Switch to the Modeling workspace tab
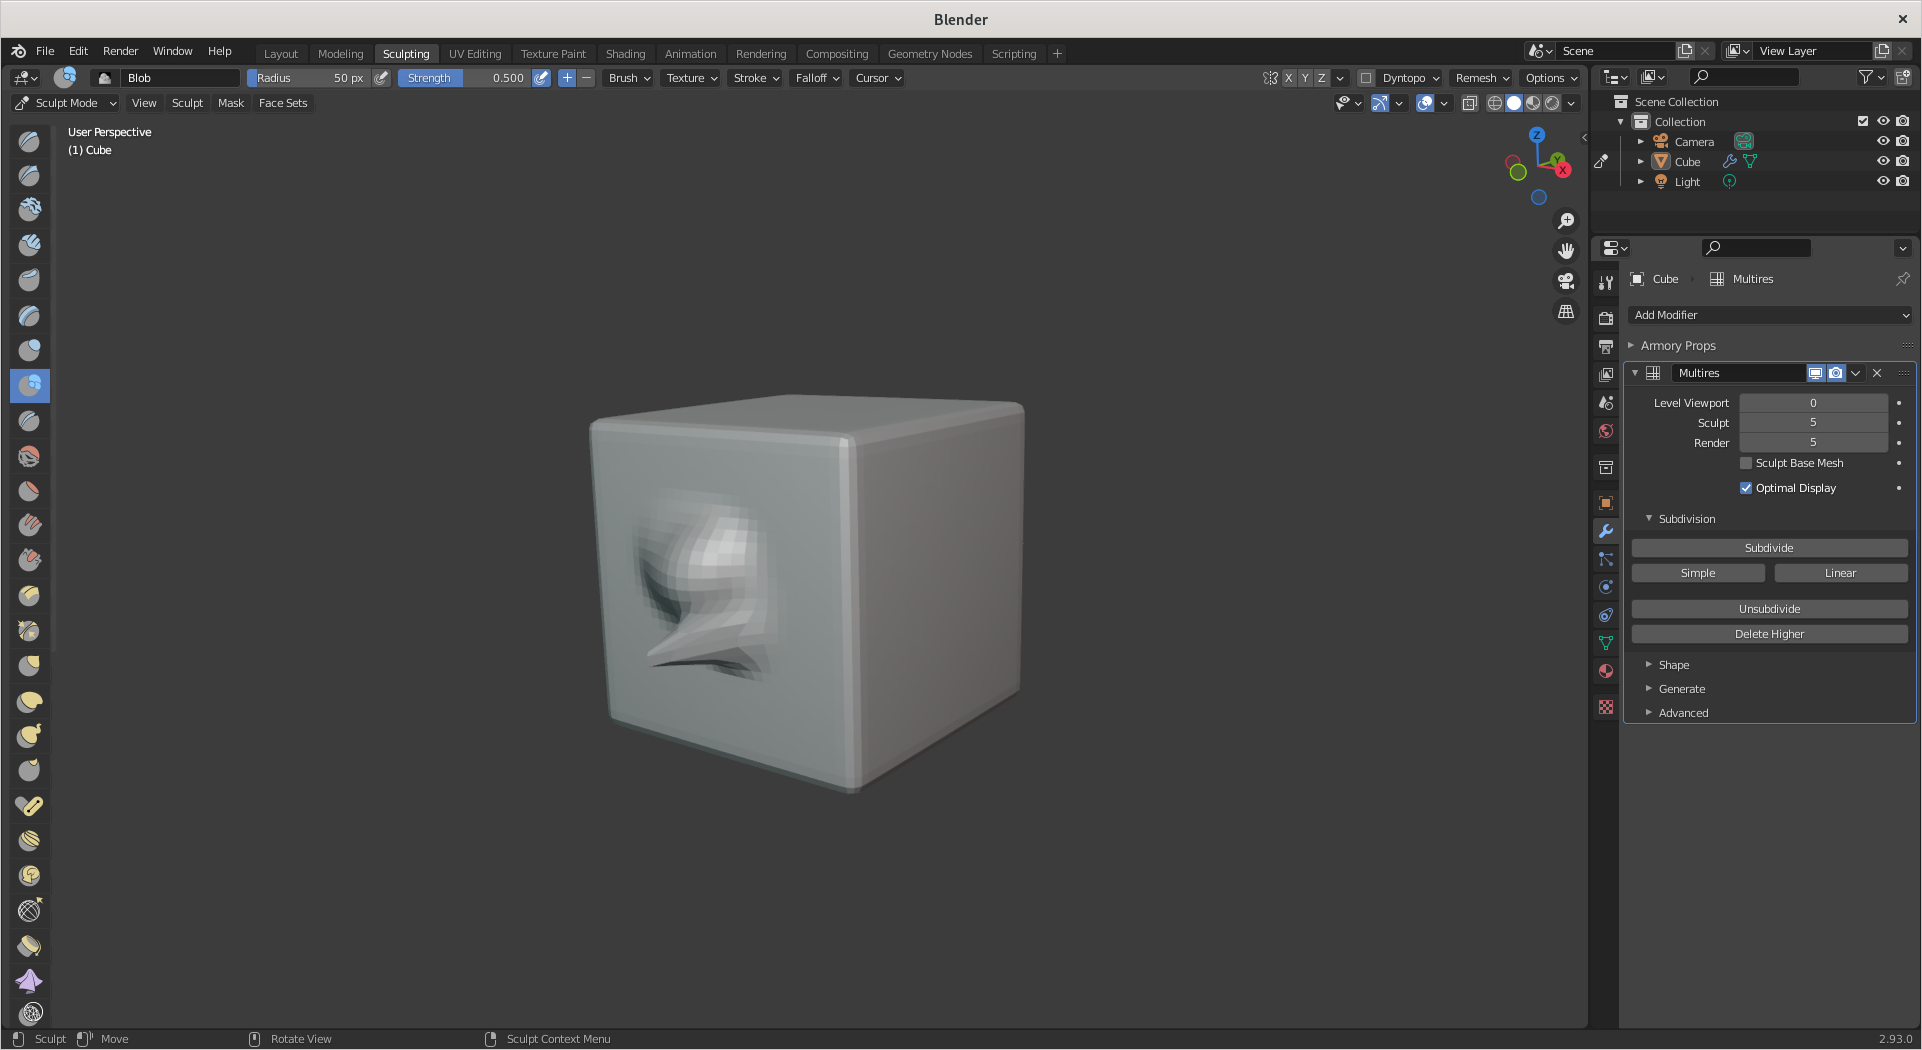The width and height of the screenshot is (1922, 1050). click(341, 54)
